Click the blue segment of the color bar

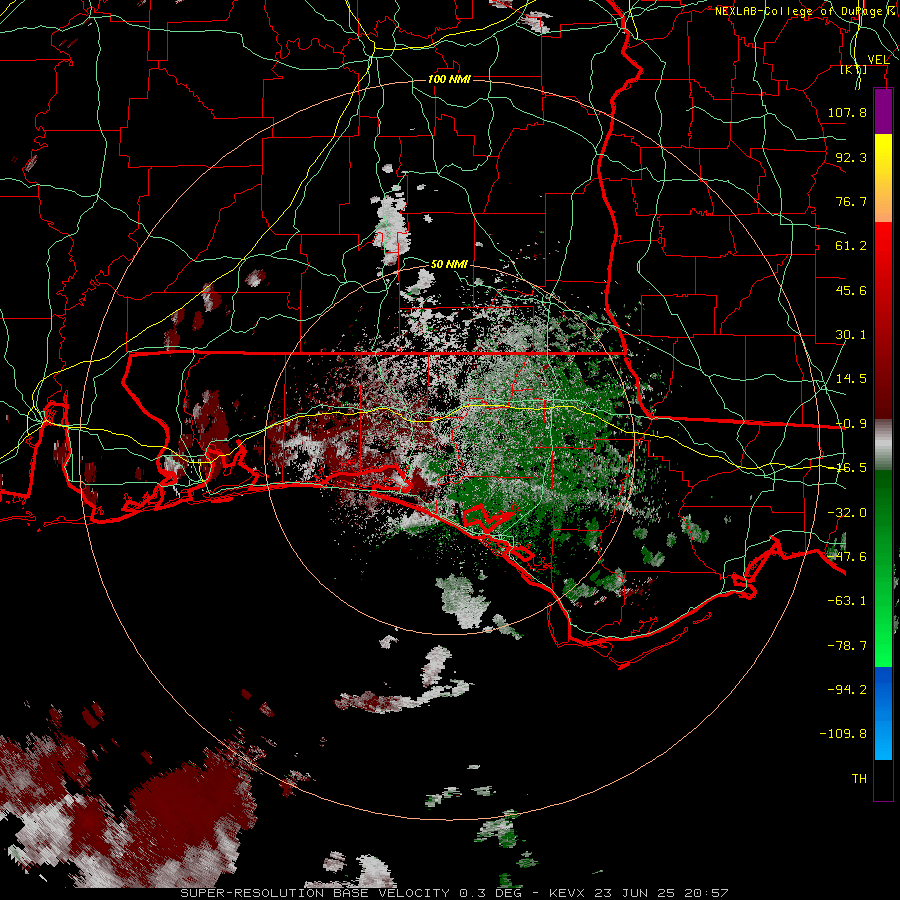[883, 713]
